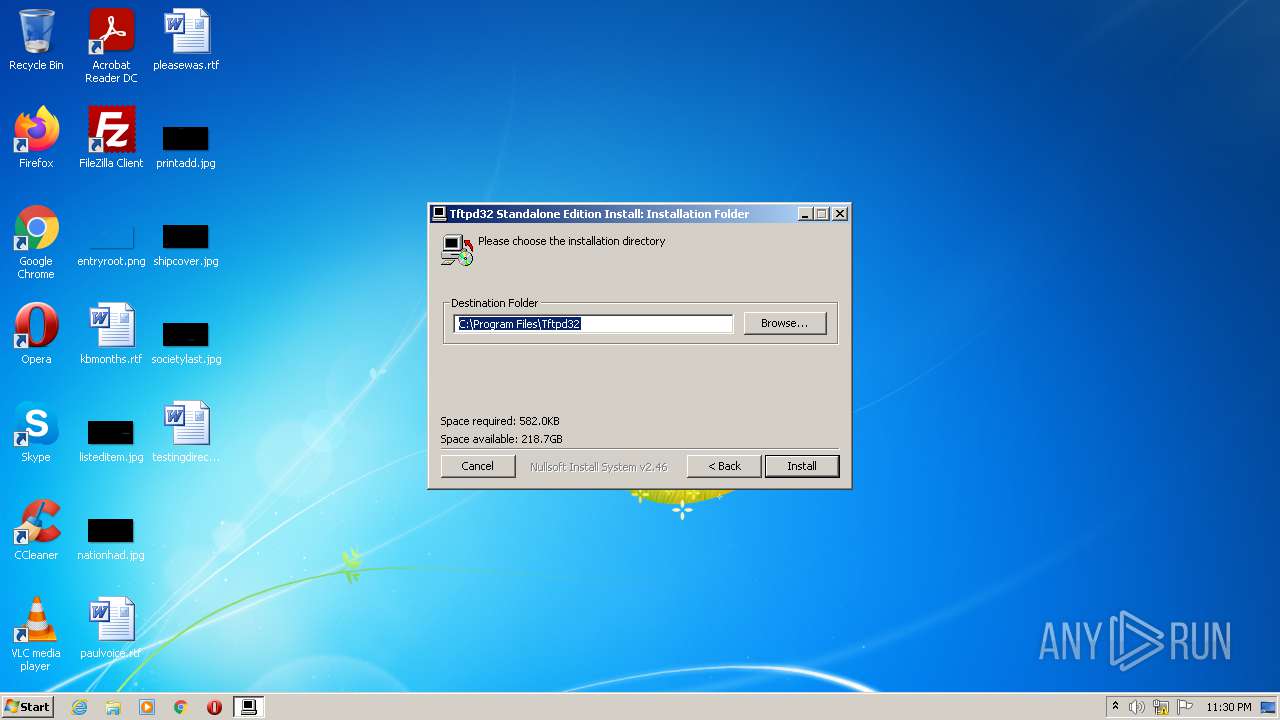Open Opera from the taskbar

pyautogui.click(x=214, y=707)
